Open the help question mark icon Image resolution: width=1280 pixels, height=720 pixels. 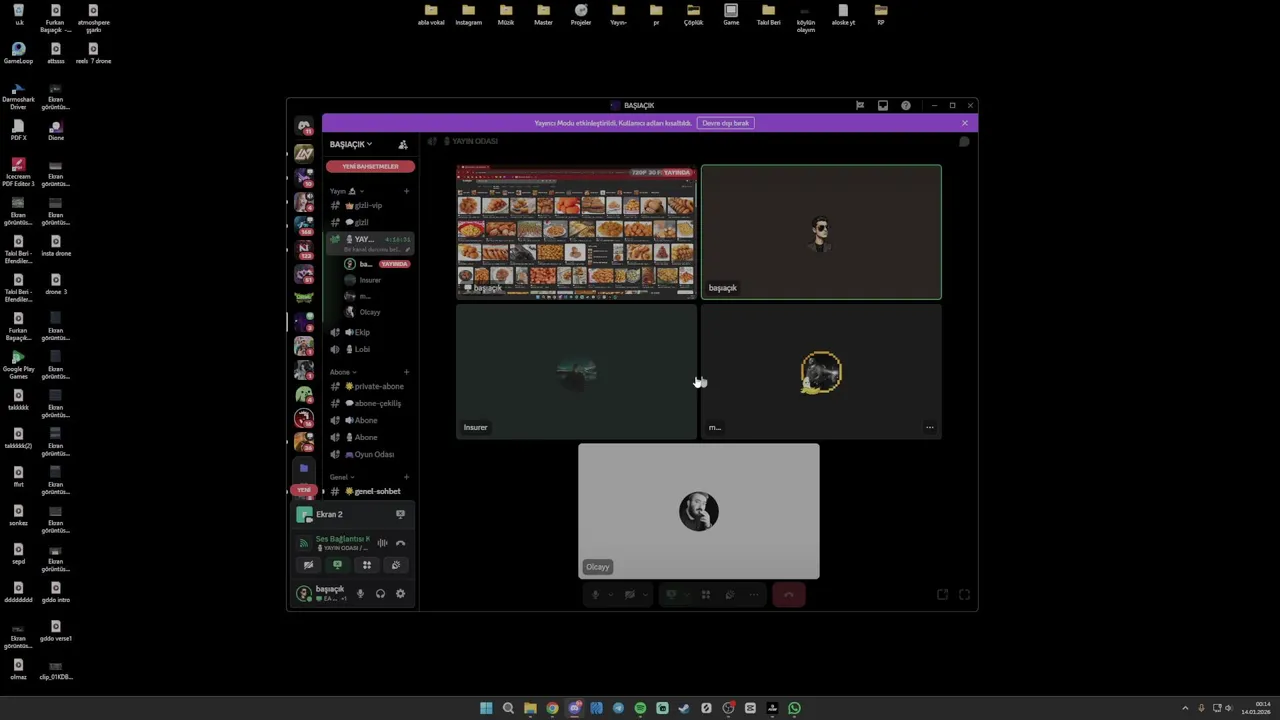pos(906,105)
